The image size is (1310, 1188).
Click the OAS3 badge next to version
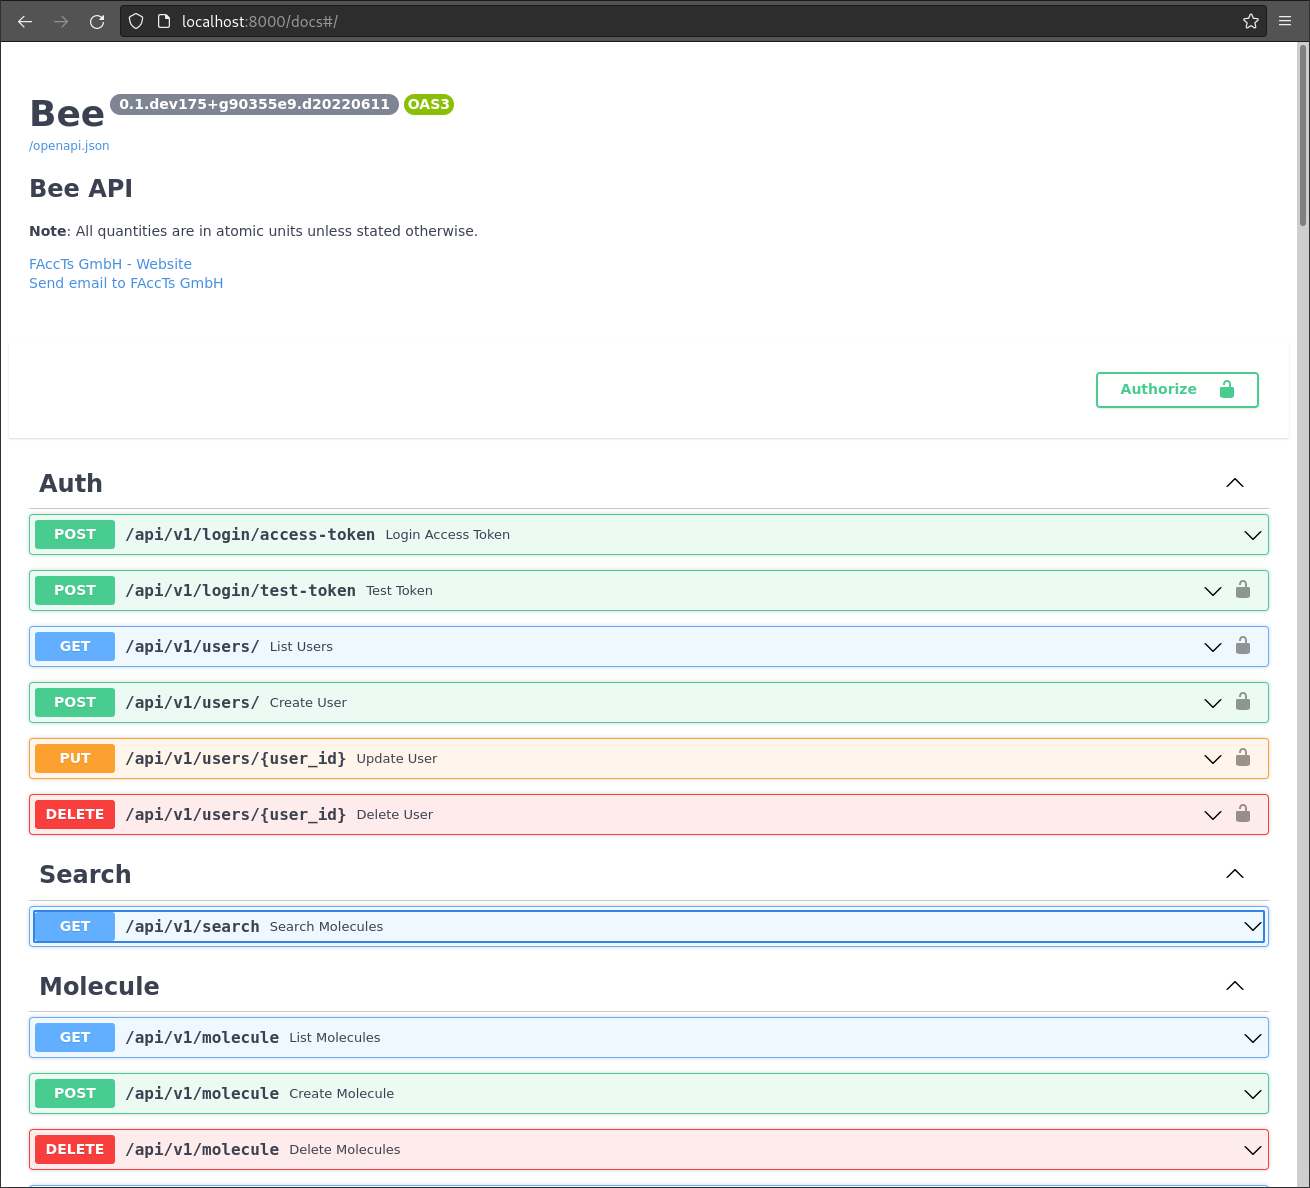tap(428, 104)
